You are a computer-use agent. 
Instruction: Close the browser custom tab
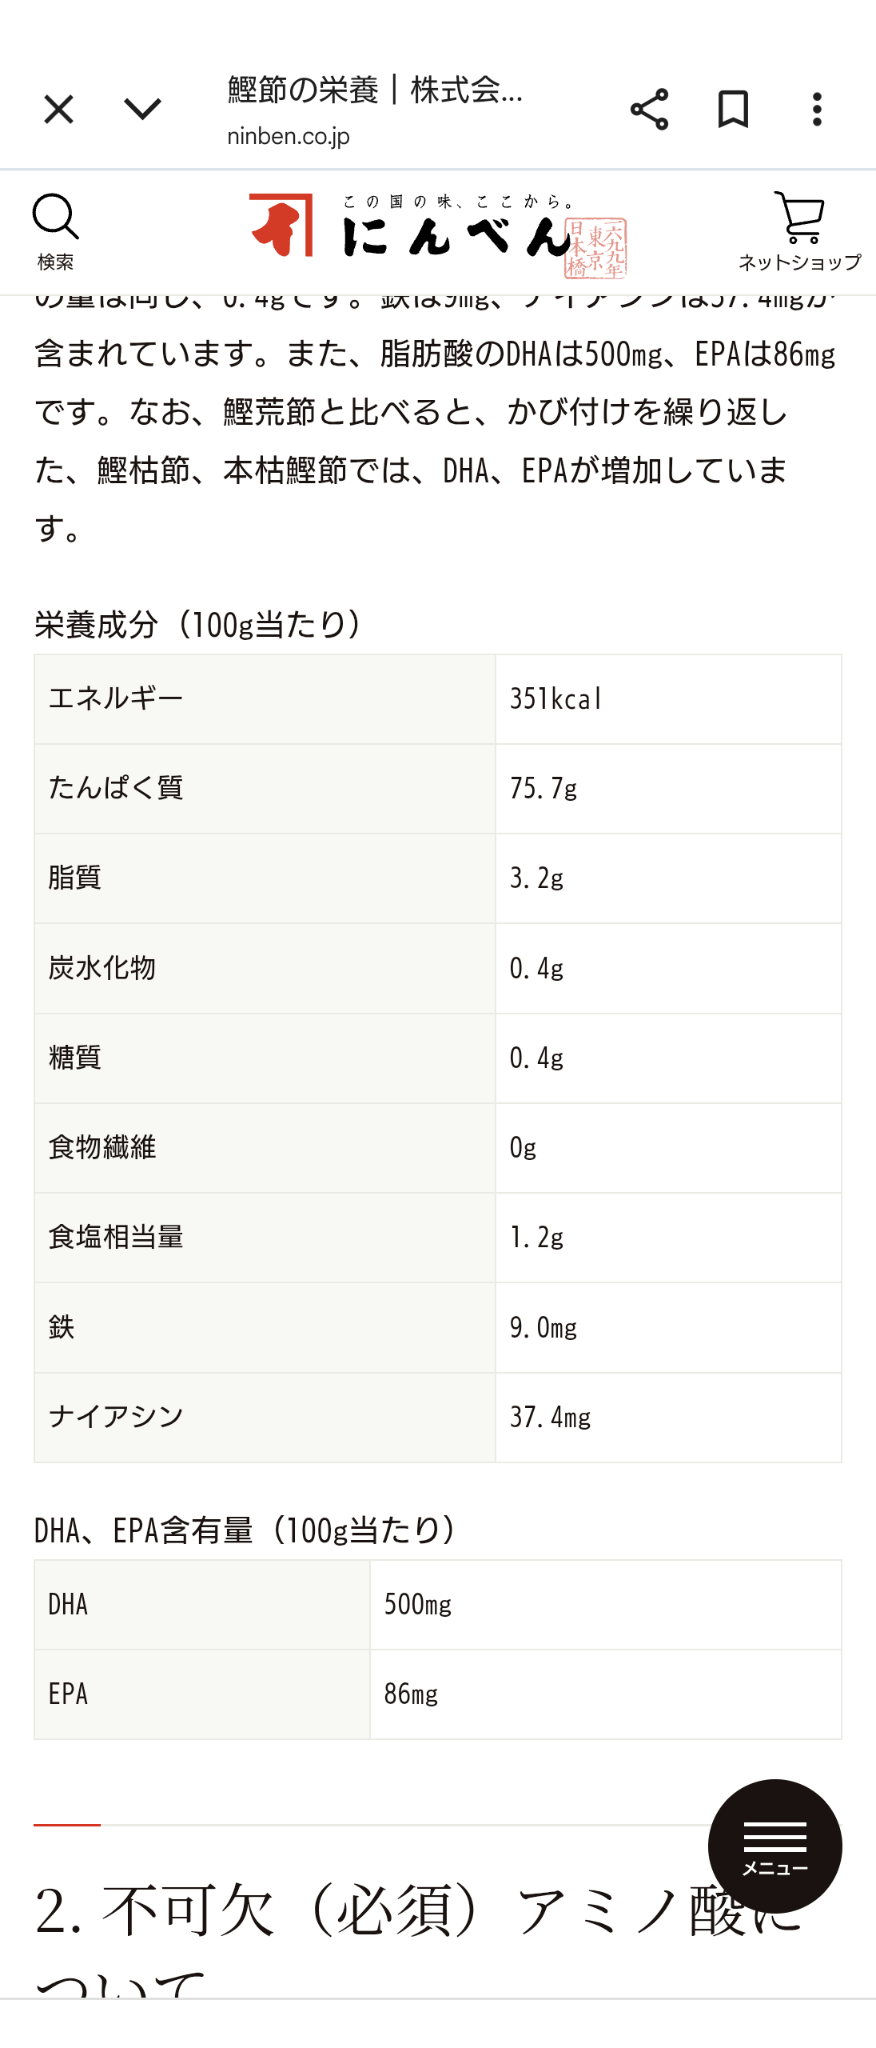point(59,109)
